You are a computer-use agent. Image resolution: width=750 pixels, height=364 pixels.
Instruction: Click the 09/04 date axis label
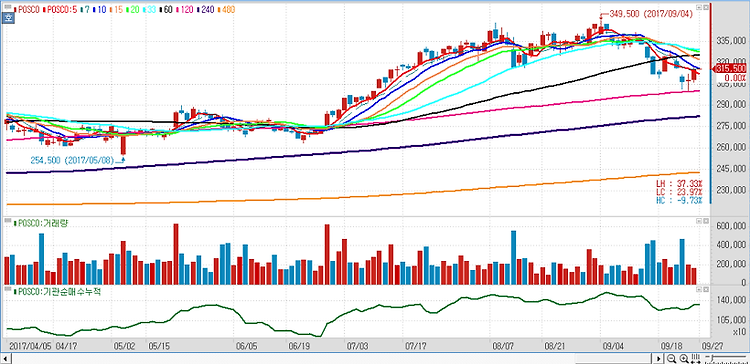(x=612, y=345)
